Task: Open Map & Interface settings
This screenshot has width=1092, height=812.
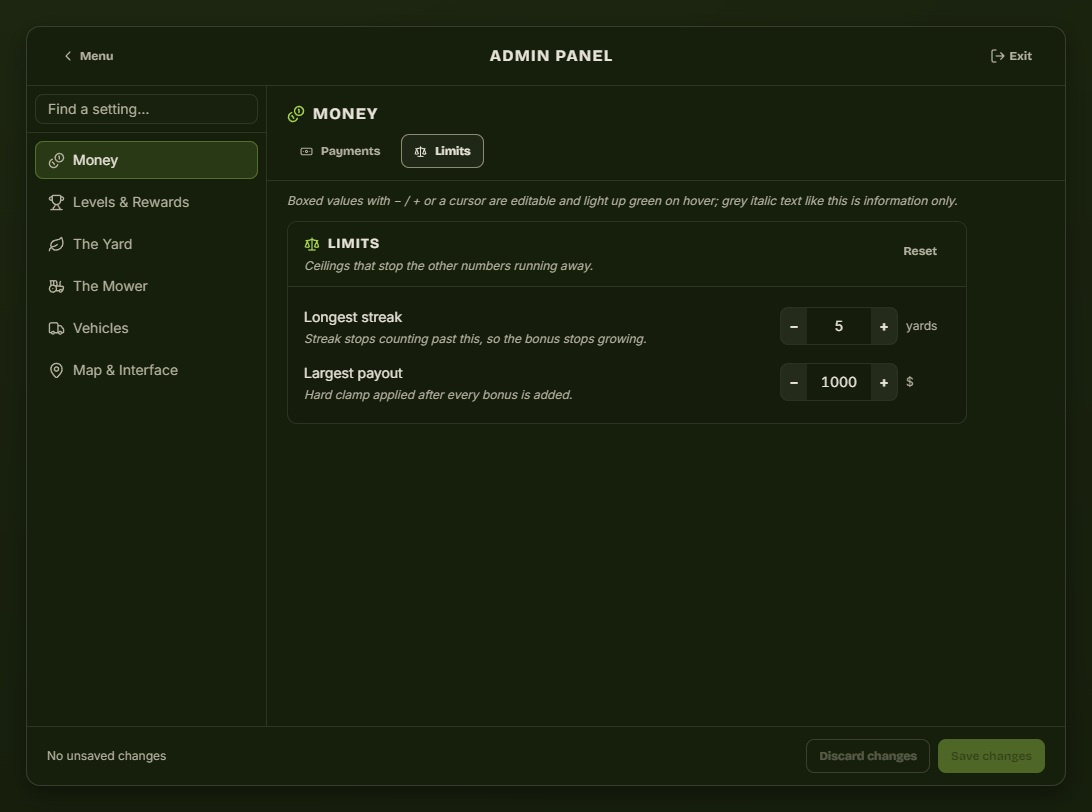Action: point(146,370)
